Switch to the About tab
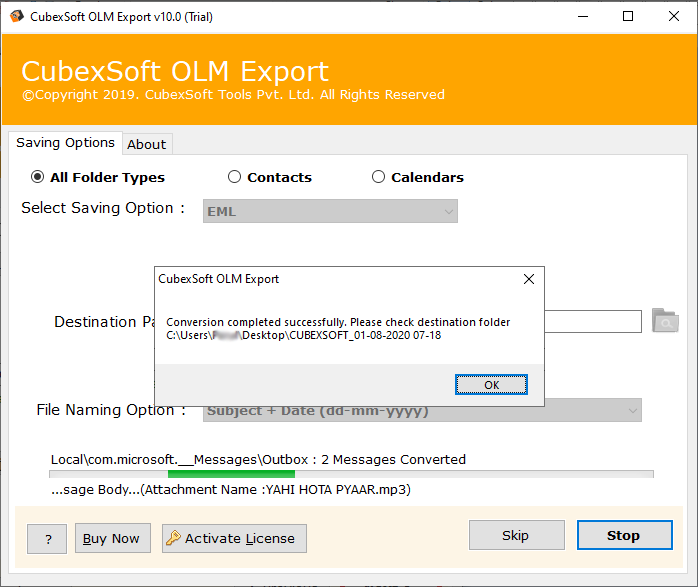698x587 pixels. 146,144
